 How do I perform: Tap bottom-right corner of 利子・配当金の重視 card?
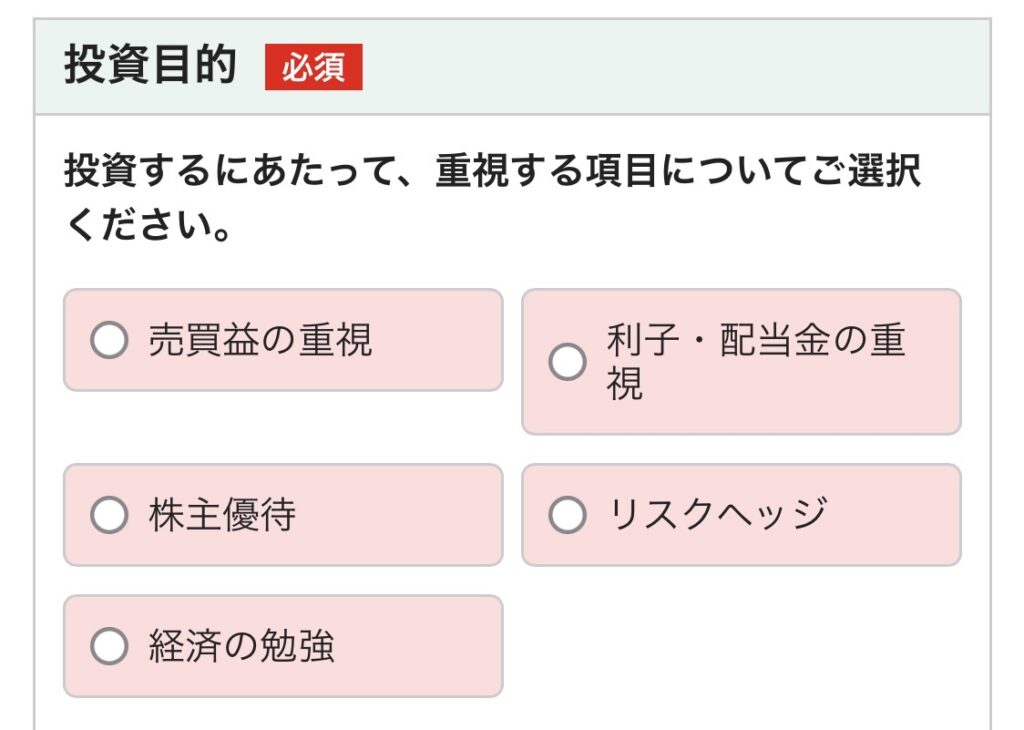pyautogui.click(x=945, y=420)
